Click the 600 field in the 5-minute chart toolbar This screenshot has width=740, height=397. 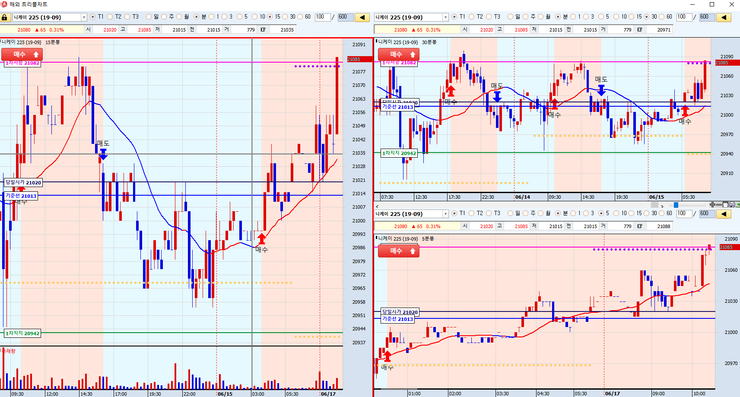click(706, 214)
